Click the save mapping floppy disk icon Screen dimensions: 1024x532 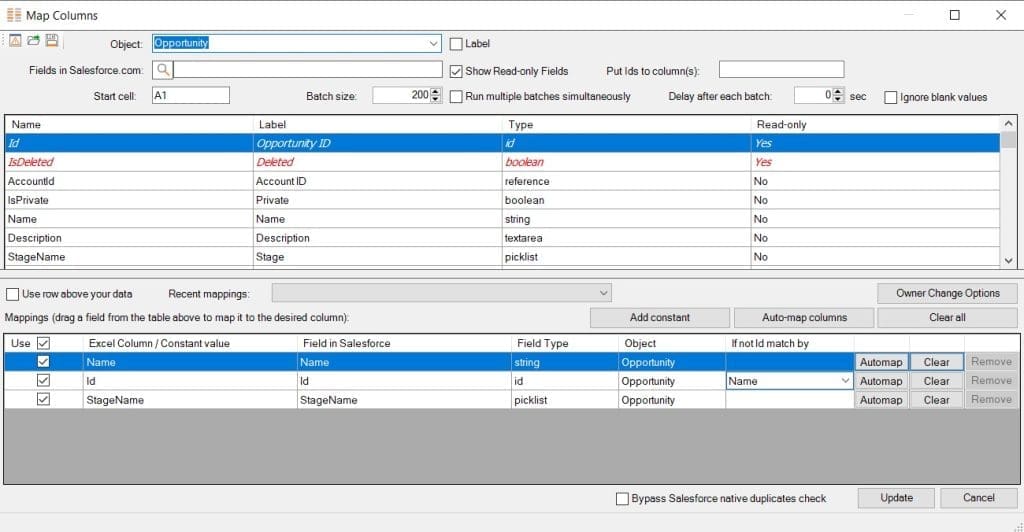(x=51, y=41)
